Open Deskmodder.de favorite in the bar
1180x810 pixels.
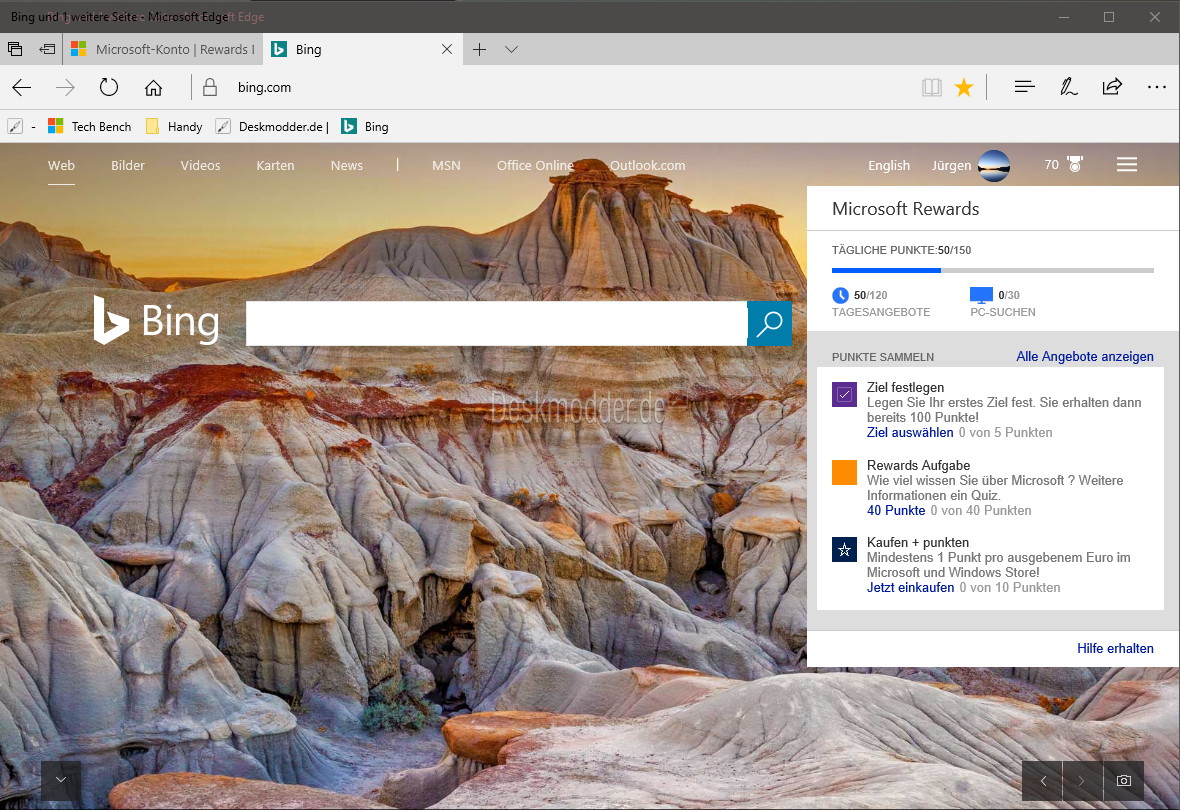click(272, 126)
